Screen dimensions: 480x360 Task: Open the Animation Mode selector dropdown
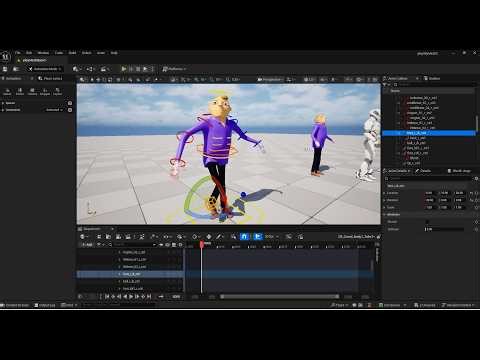click(x=45, y=69)
